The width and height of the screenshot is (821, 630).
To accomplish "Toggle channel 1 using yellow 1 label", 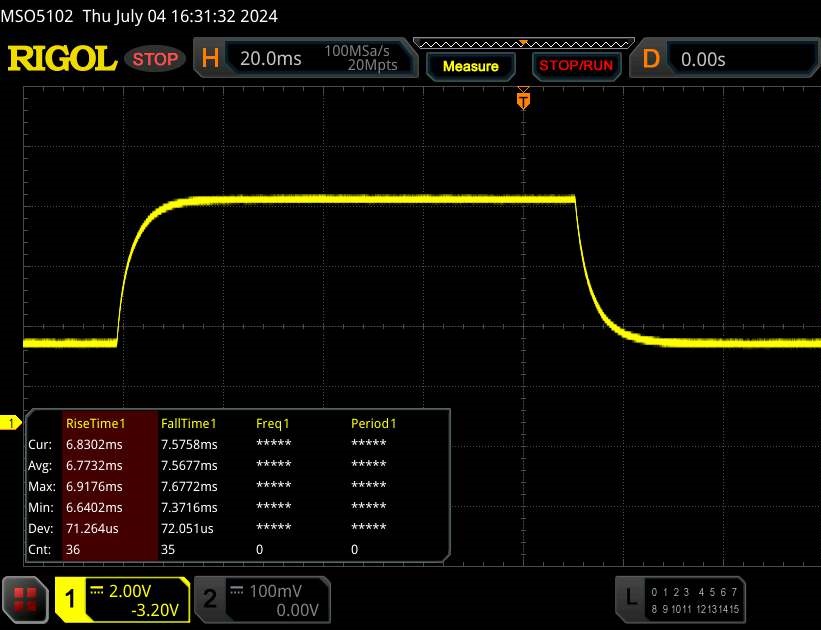I will point(71,599).
